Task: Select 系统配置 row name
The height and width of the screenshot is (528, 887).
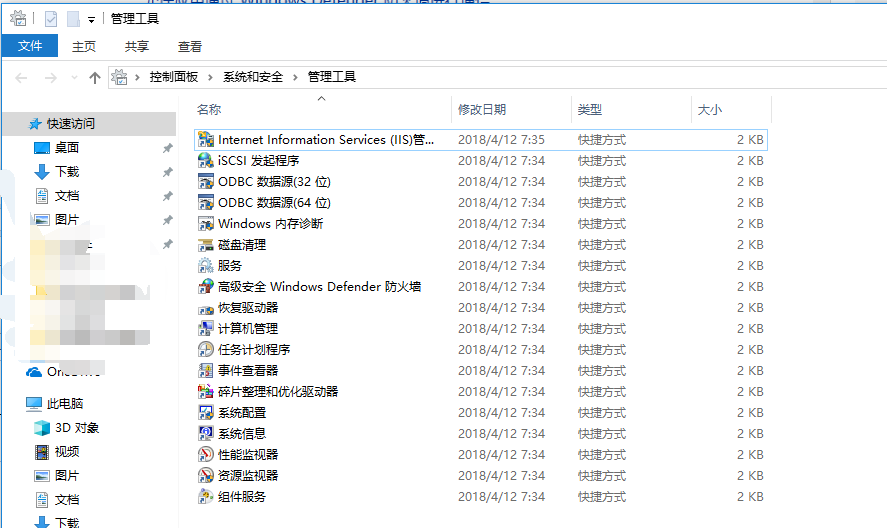Action: pyautogui.click(x=242, y=413)
